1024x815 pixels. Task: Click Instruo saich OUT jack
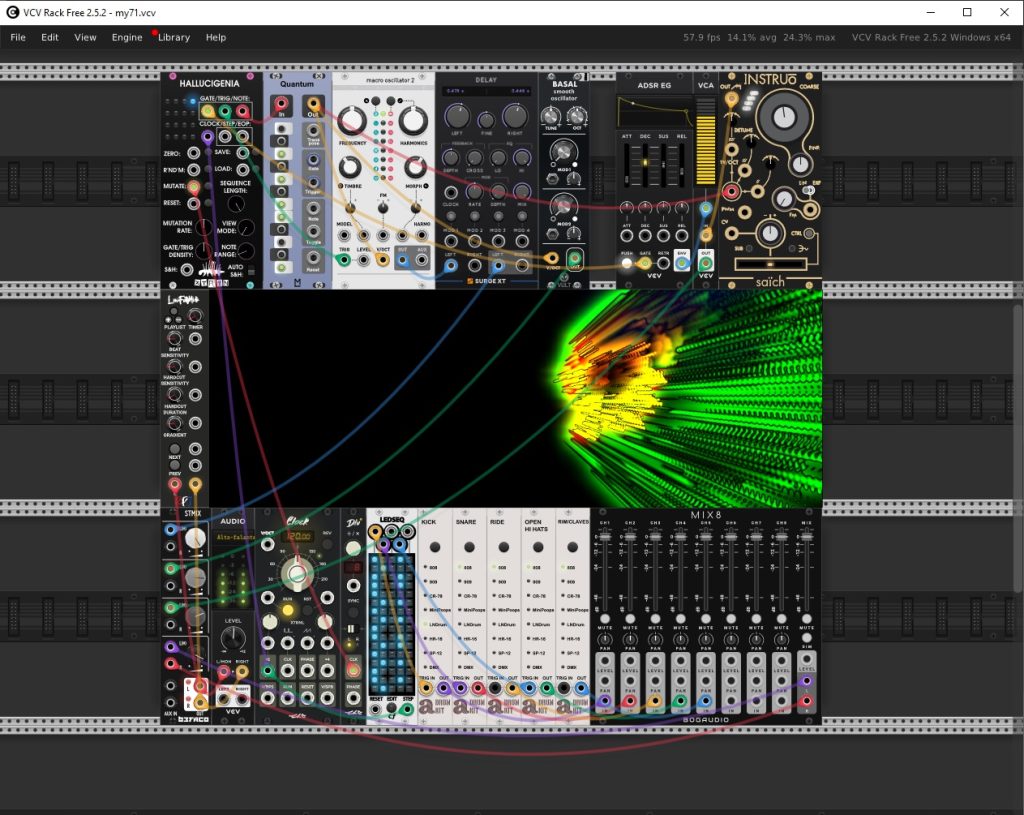pos(731,99)
